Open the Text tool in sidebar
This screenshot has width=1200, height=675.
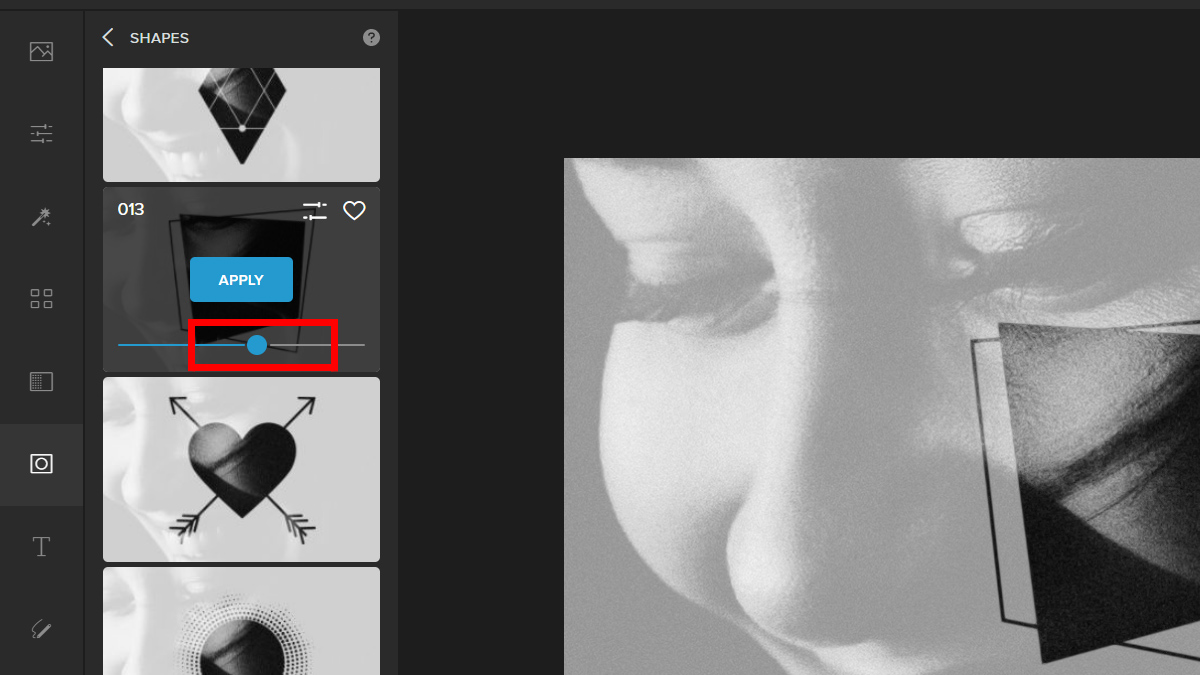click(x=41, y=546)
